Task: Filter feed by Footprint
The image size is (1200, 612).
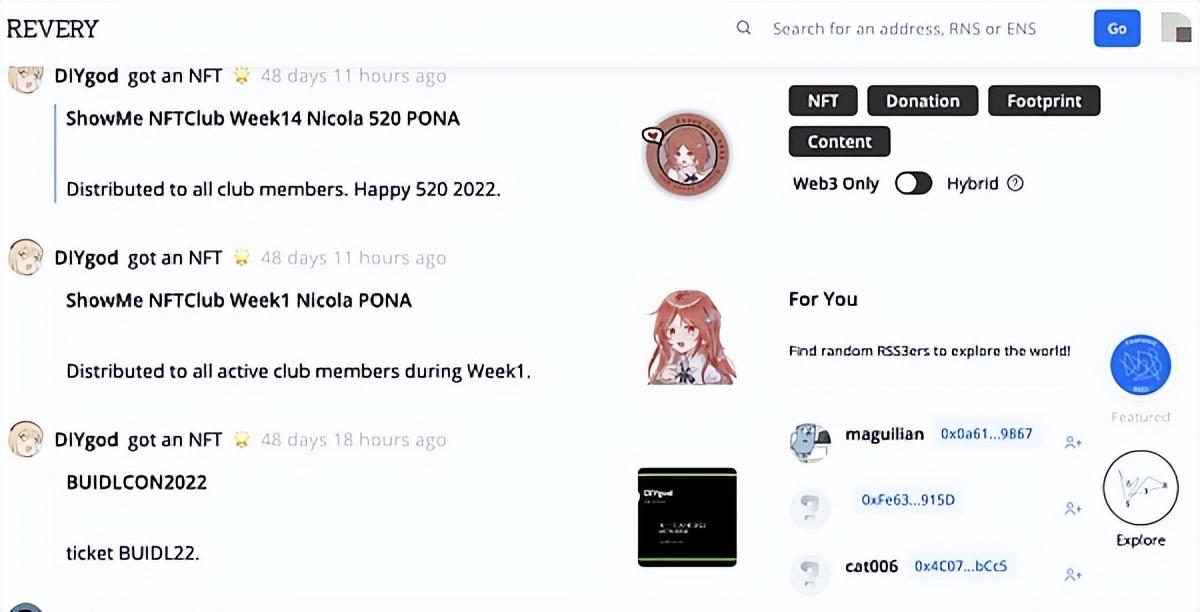Action: point(1043,101)
